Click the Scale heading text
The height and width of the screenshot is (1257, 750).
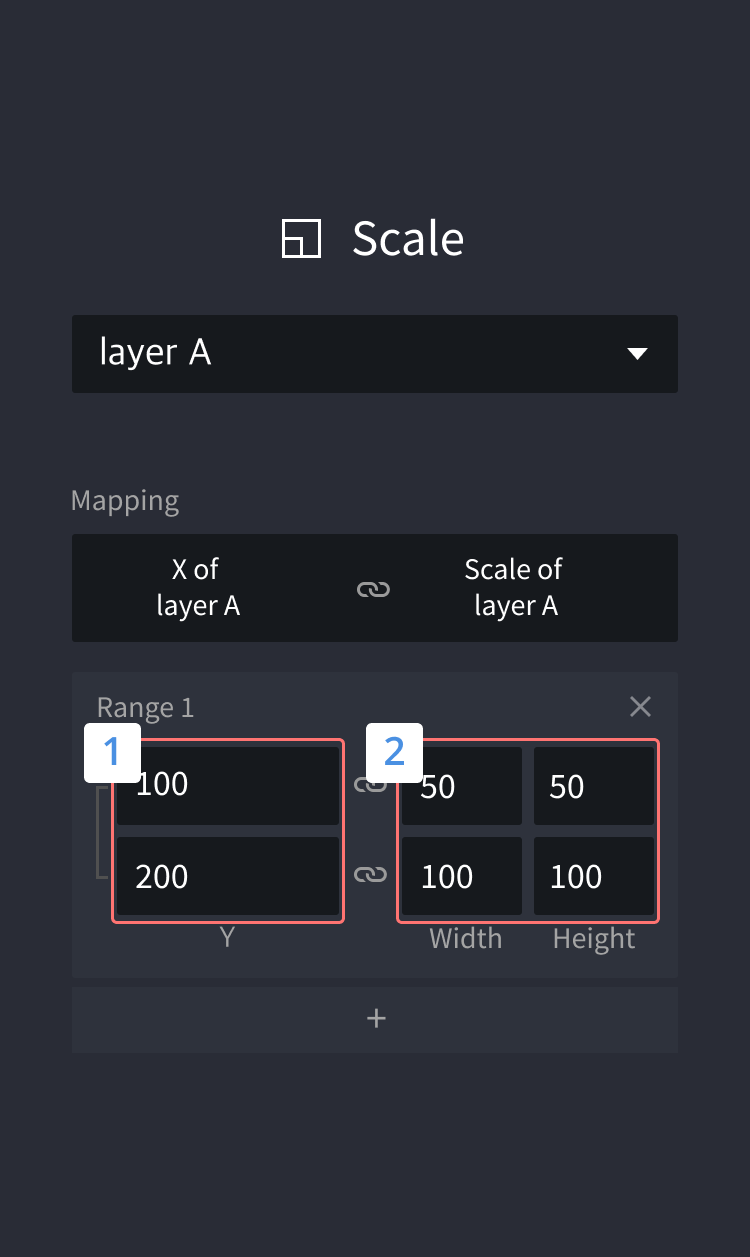(408, 239)
